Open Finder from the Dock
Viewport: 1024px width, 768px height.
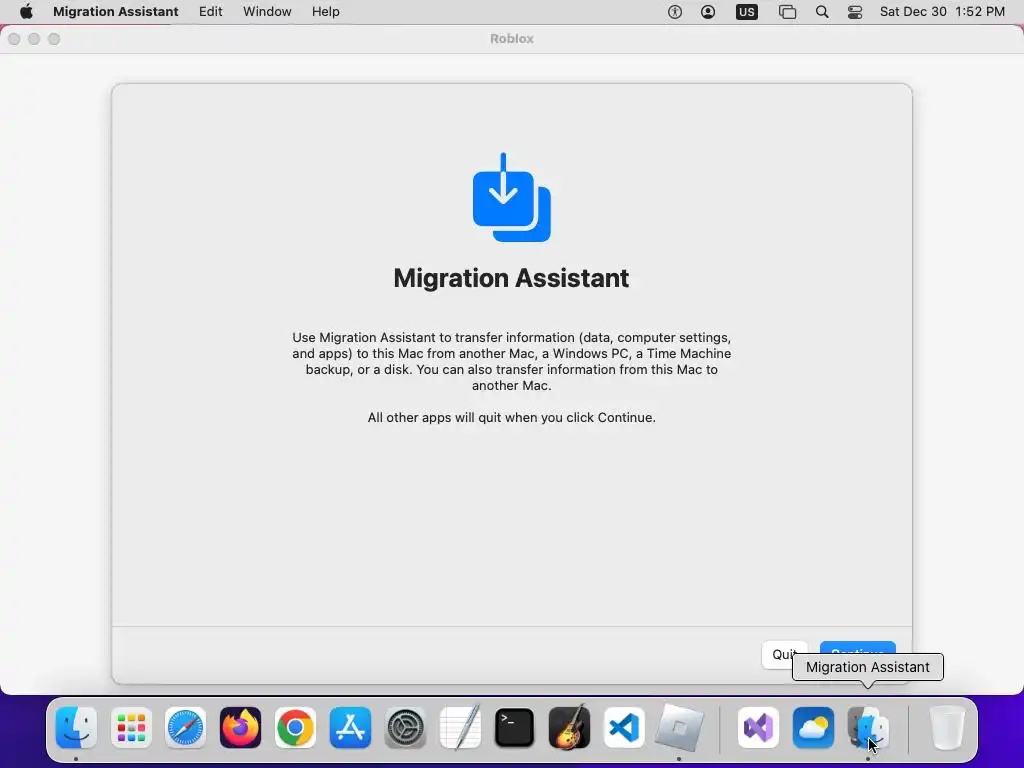coord(76,728)
